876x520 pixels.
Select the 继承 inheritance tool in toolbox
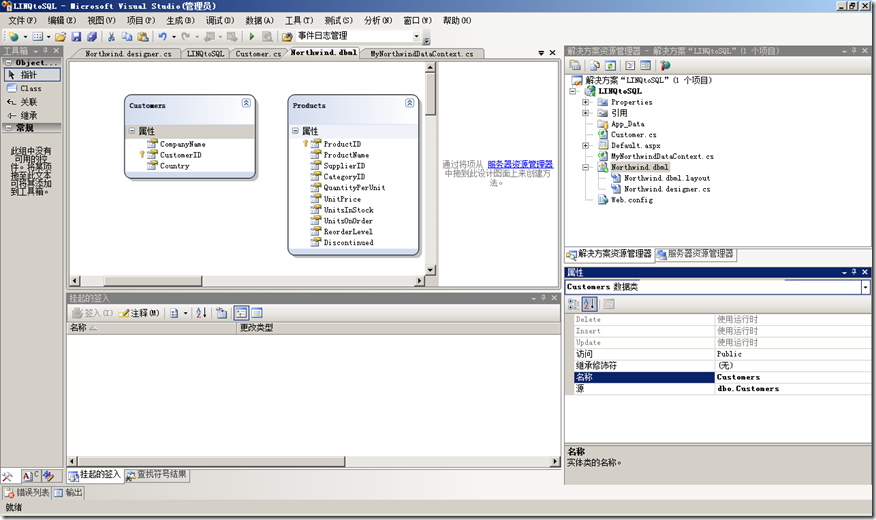[x=32, y=115]
